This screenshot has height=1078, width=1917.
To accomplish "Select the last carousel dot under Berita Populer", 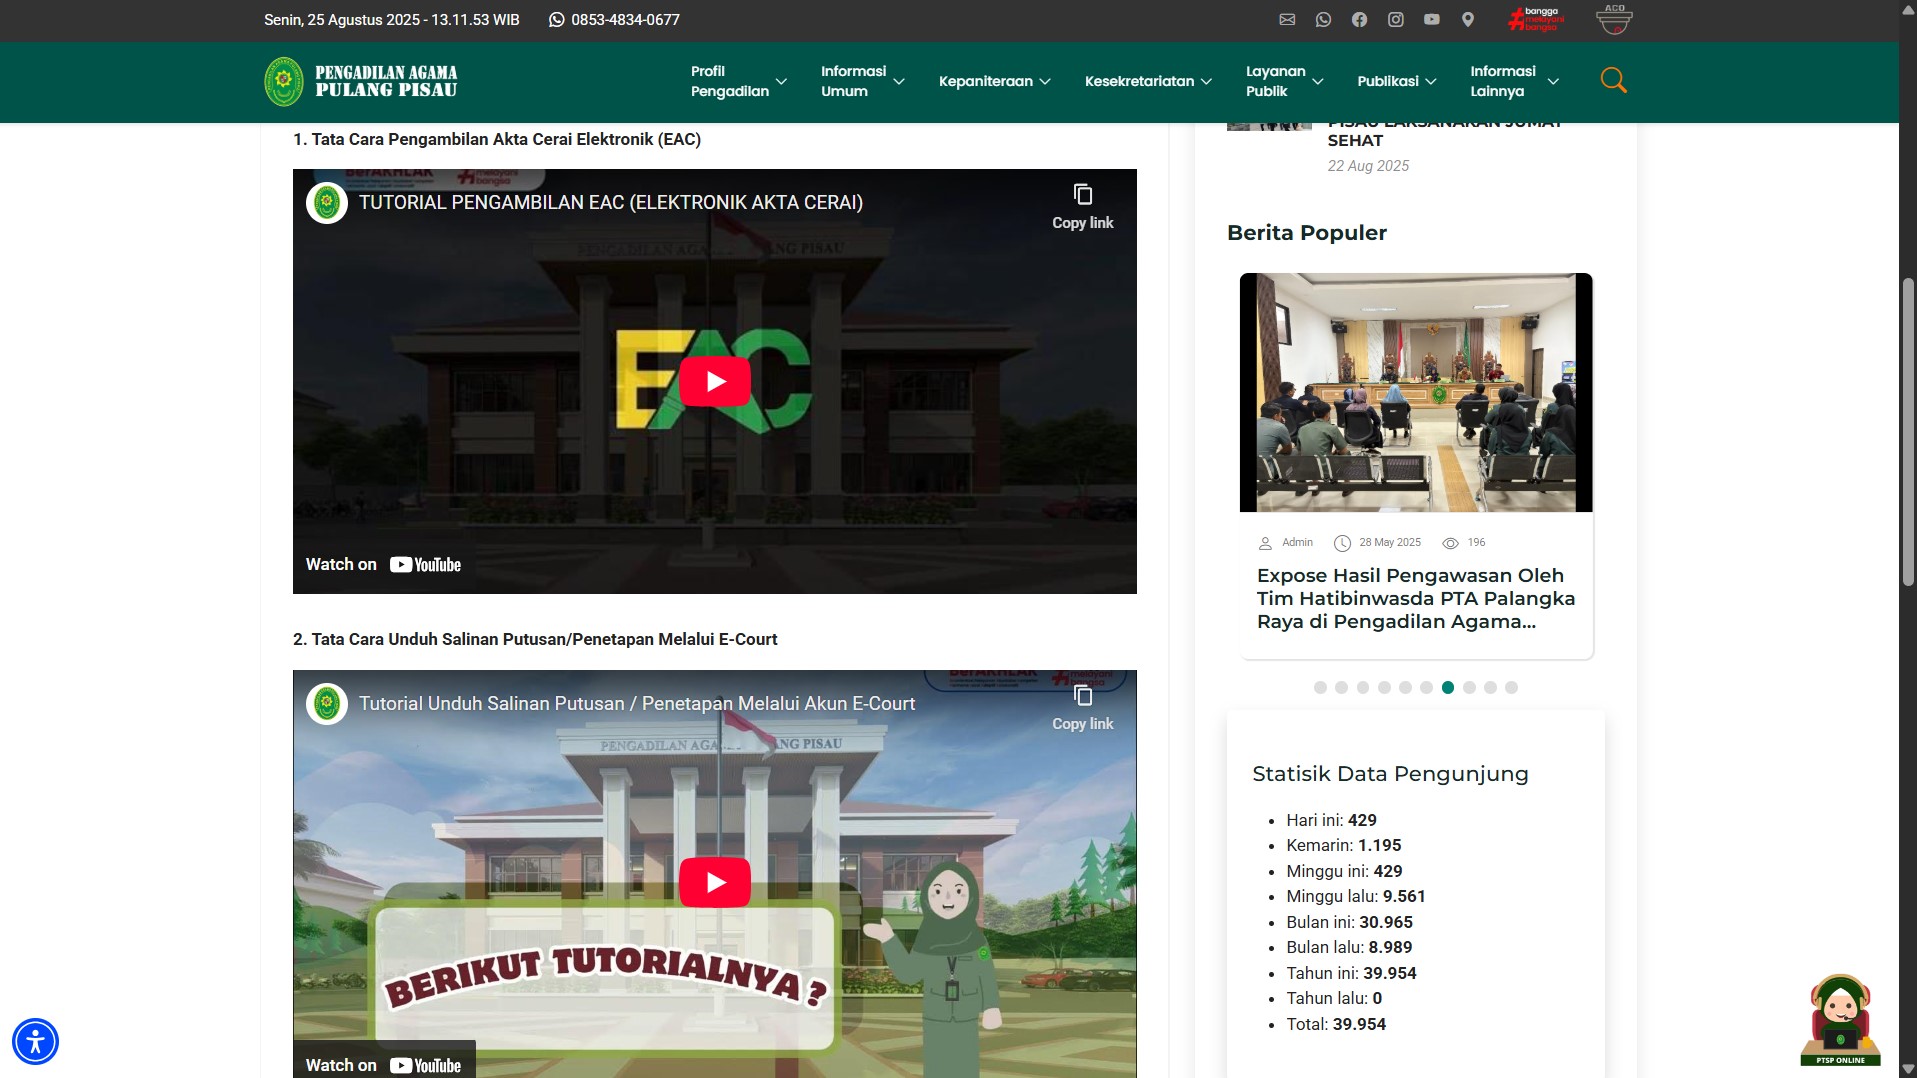I will [x=1511, y=688].
